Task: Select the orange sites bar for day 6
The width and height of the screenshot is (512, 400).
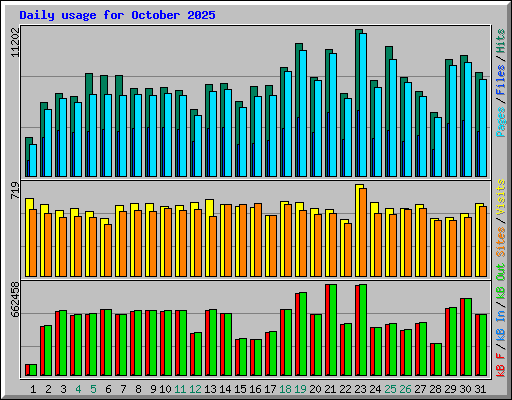Action: (x=108, y=250)
